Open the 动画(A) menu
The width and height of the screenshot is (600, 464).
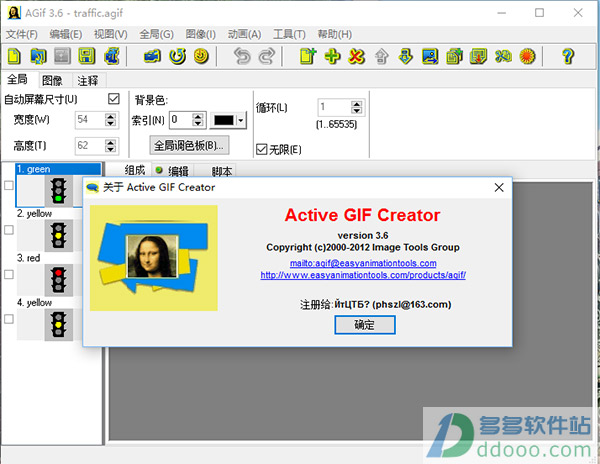[x=244, y=34]
